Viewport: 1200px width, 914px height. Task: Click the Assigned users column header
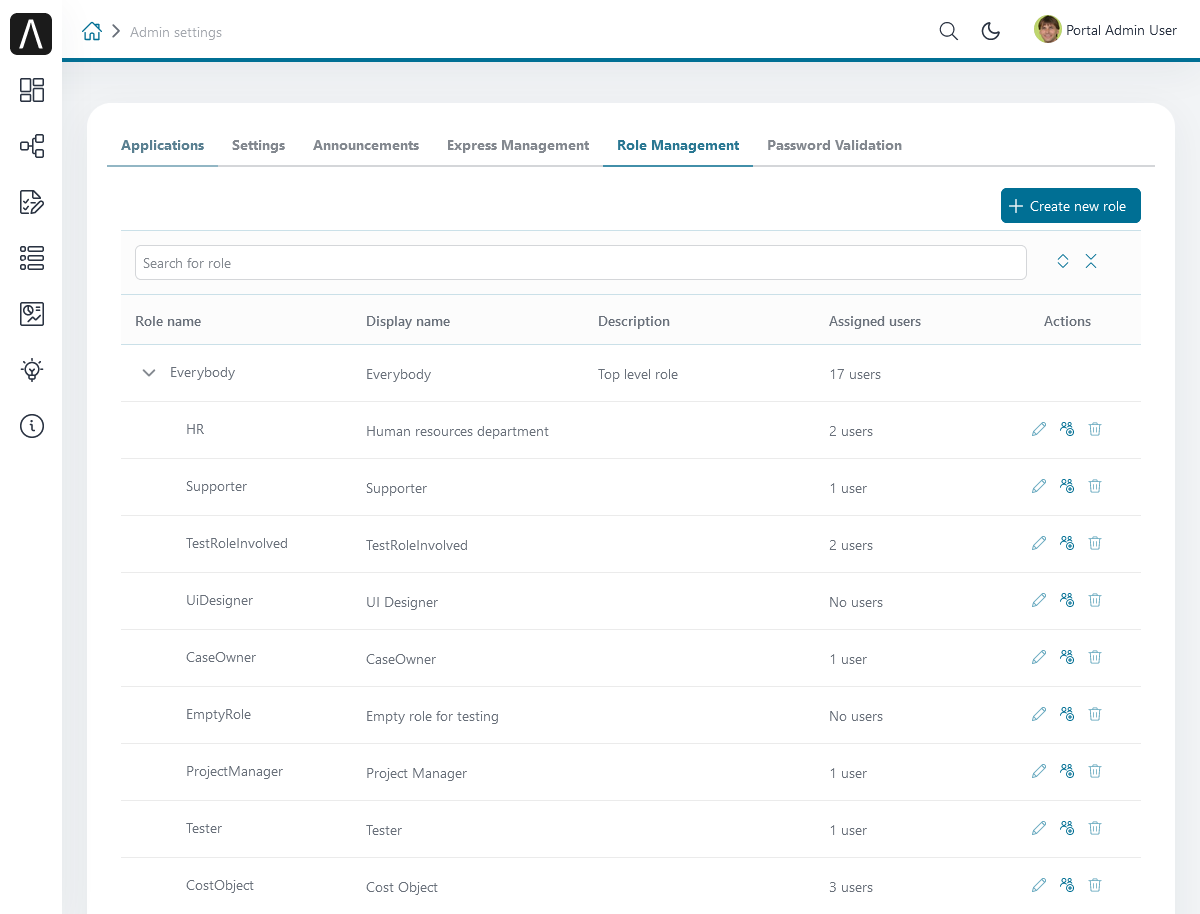[875, 321]
